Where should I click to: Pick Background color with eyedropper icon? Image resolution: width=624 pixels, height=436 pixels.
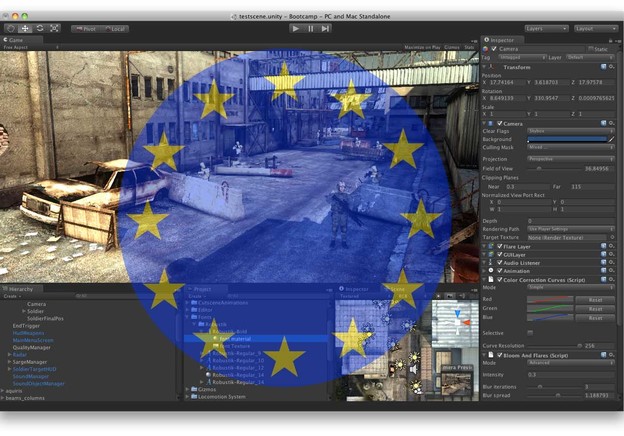click(611, 139)
